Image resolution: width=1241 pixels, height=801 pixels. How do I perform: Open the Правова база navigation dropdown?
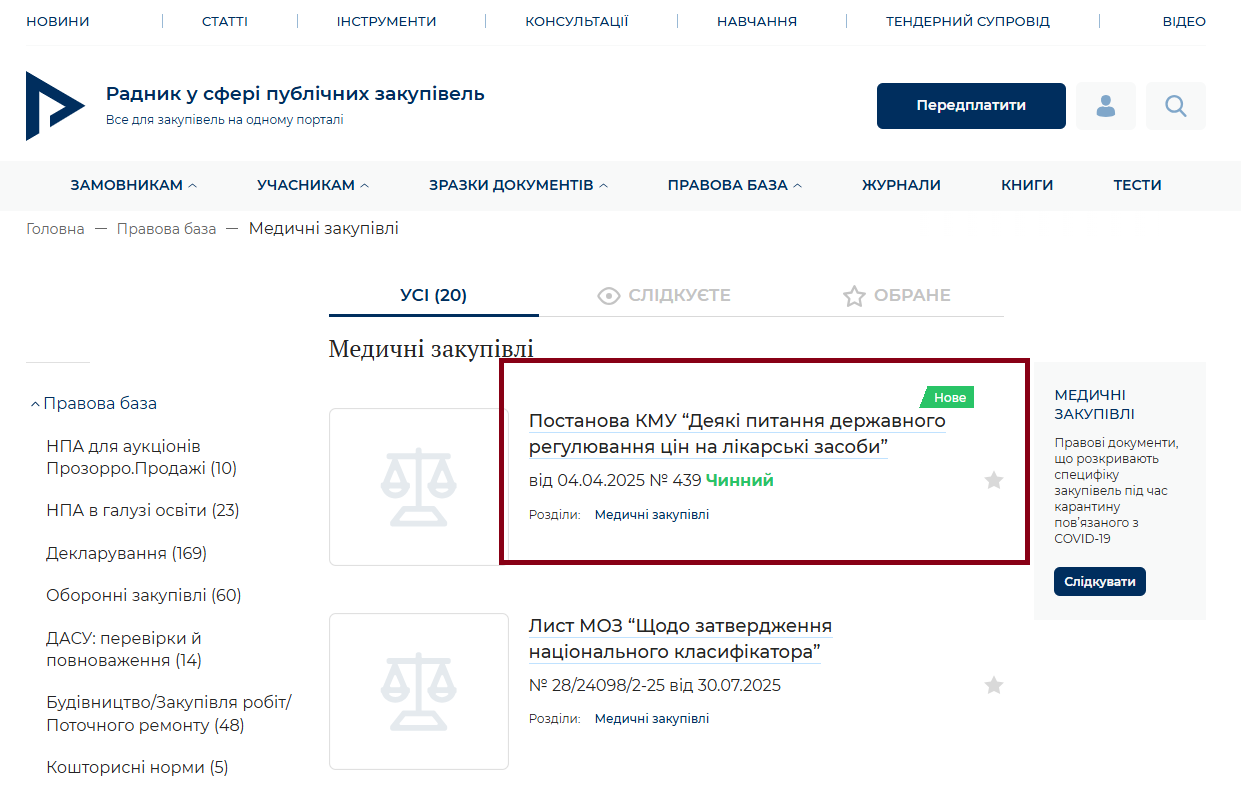(734, 185)
